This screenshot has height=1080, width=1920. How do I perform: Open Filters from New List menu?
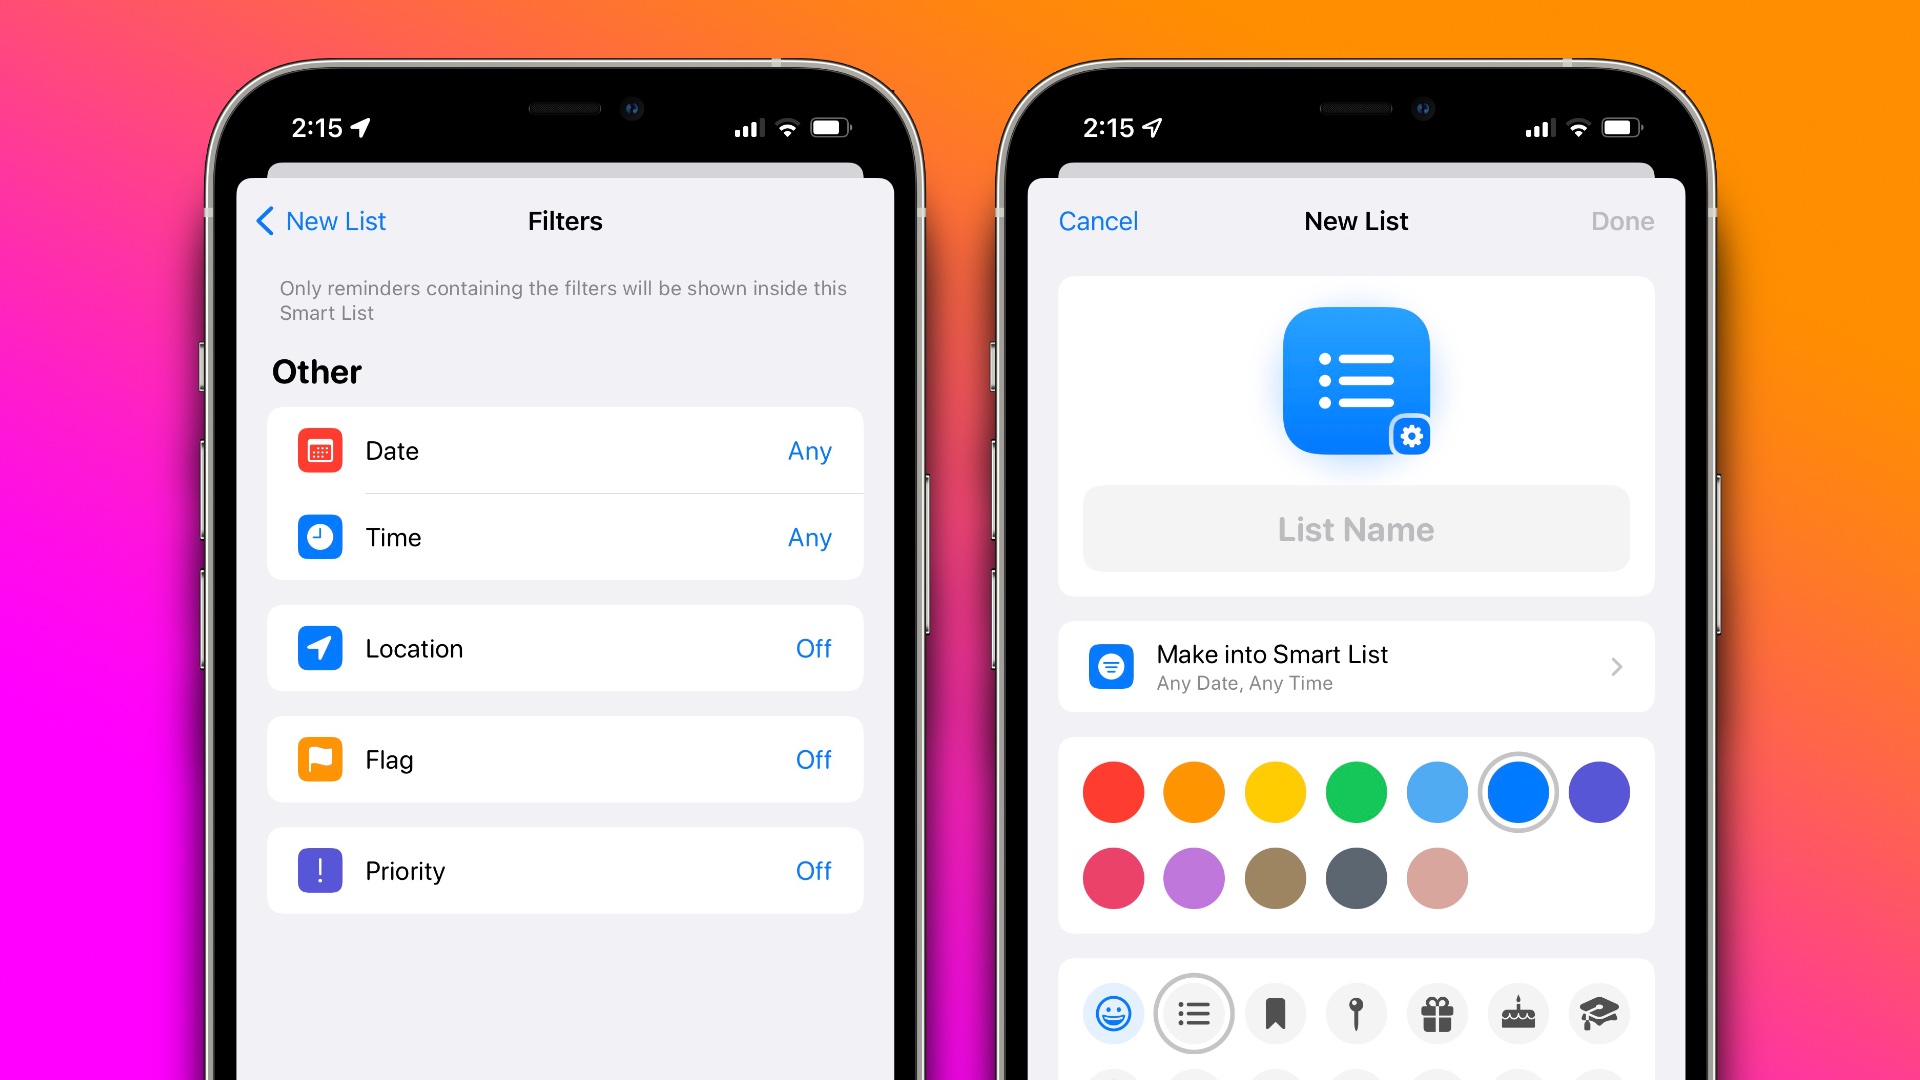tap(1357, 666)
